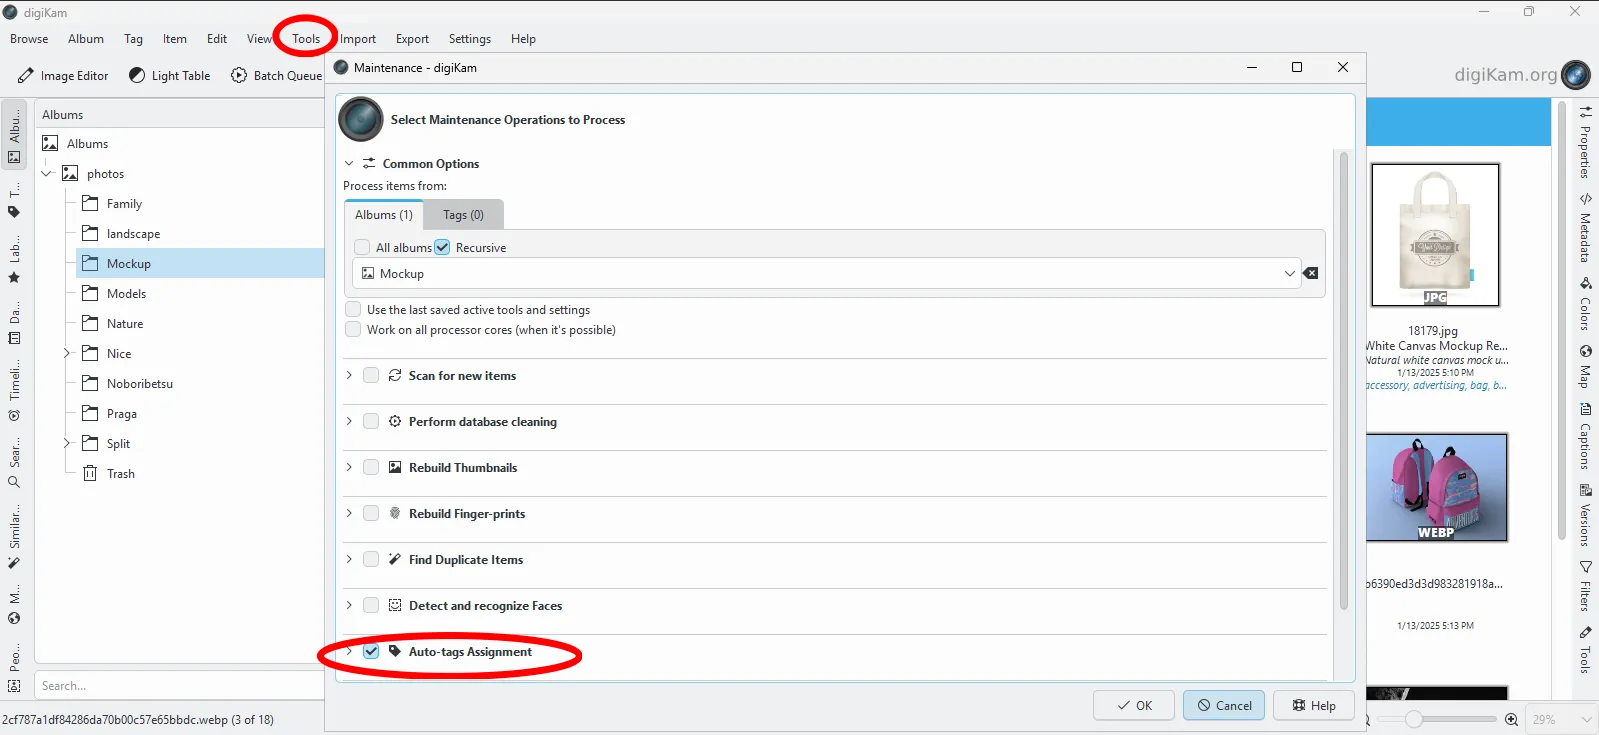Image resolution: width=1599 pixels, height=735 pixels.
Task: Check Rebuild Thumbnails option
Action: [x=371, y=467]
